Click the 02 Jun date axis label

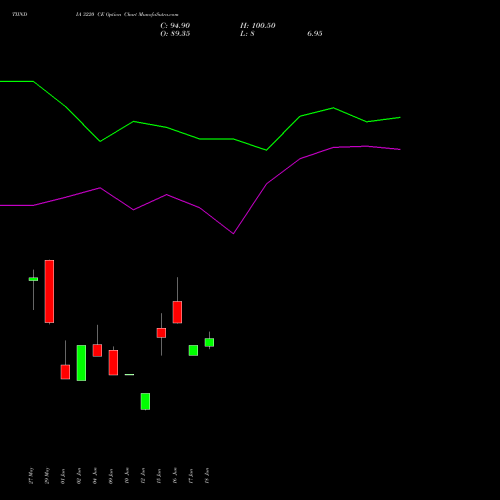point(79,476)
